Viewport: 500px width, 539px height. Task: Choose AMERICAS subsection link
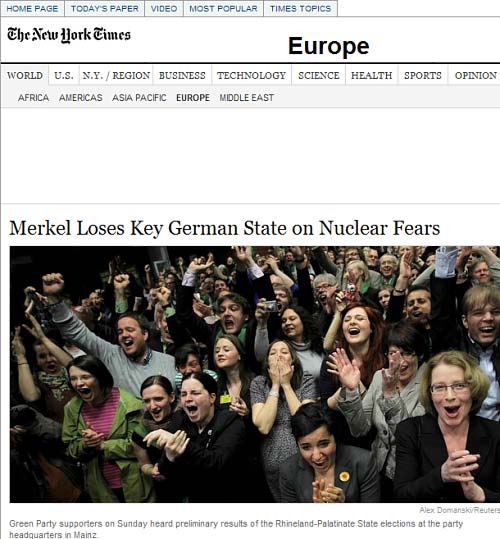click(x=81, y=98)
